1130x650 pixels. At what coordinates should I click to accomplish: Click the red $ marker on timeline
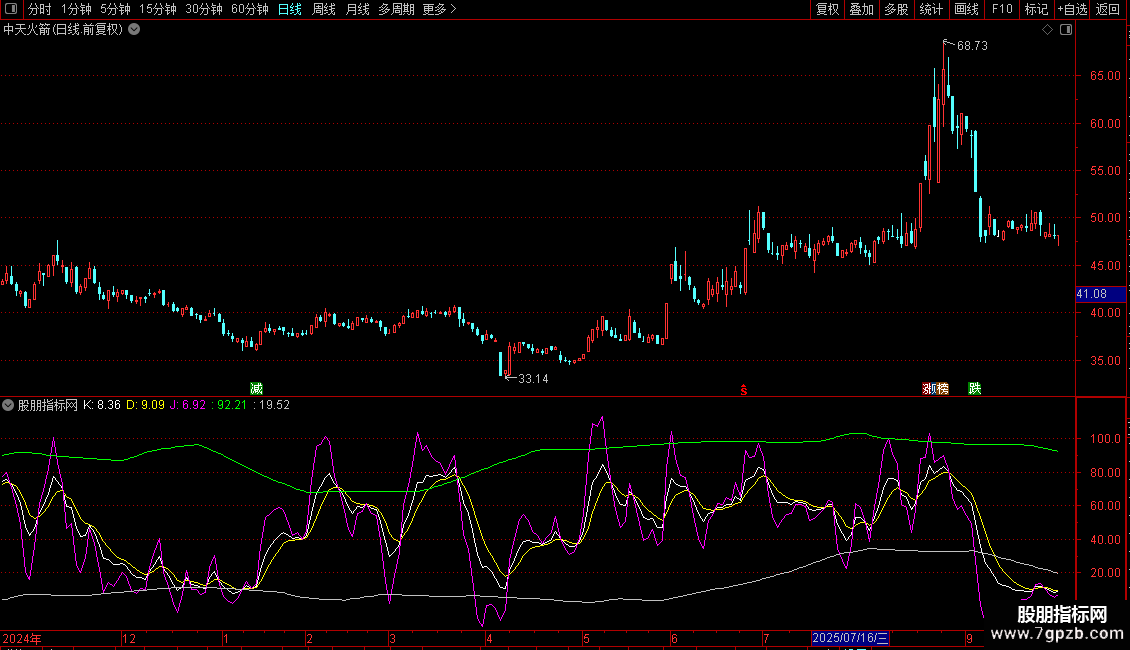(x=743, y=389)
